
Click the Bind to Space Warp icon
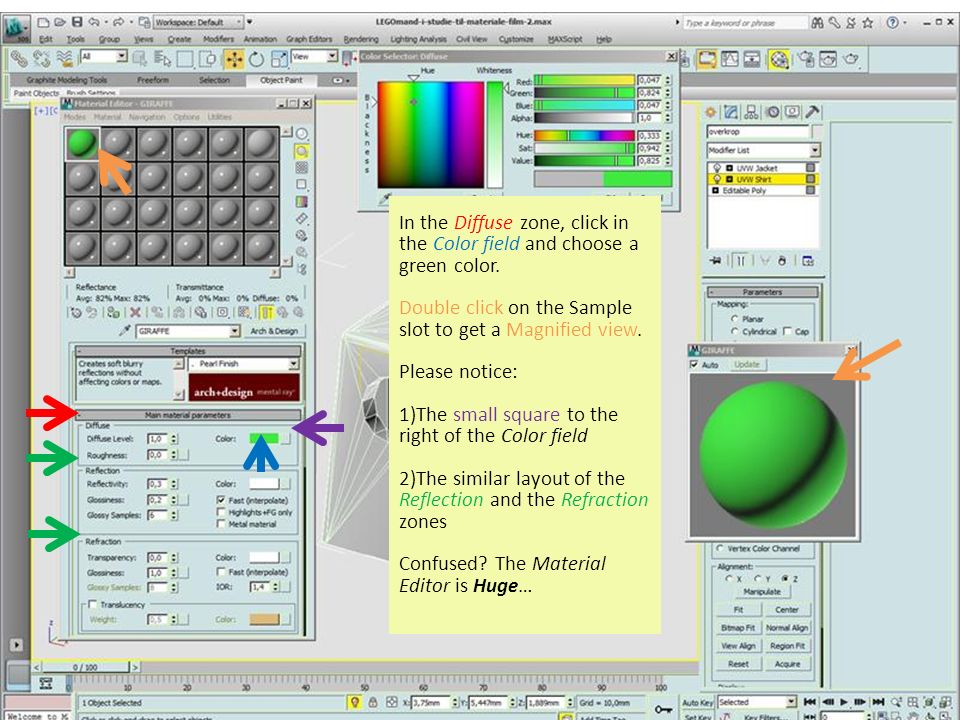click(x=64, y=59)
